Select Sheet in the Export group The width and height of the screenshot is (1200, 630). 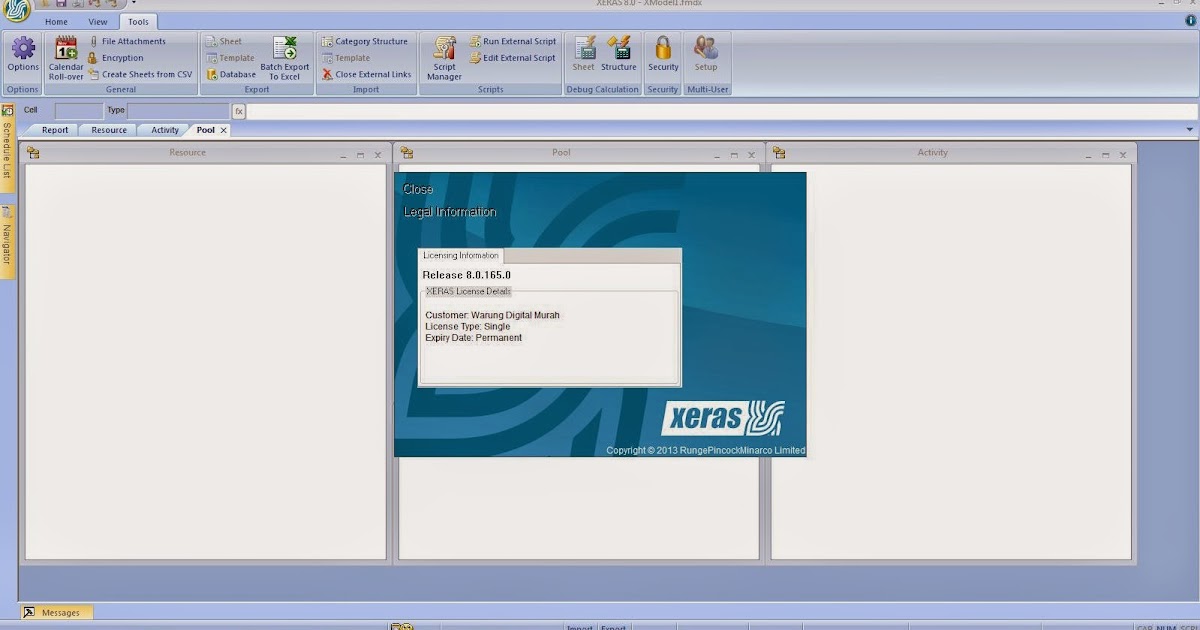(224, 41)
